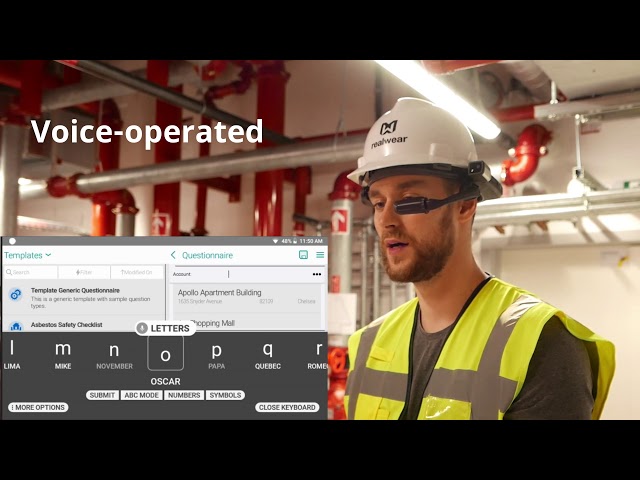This screenshot has width=640, height=480.
Task: Select Apollo Apartment Building account
Action: point(247,297)
